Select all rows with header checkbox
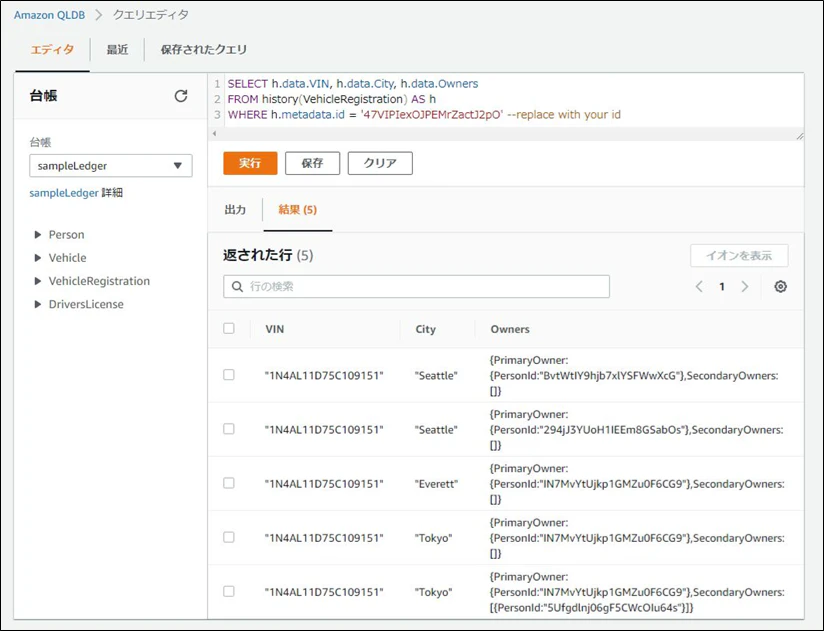Screen dimensions: 824x631 229,328
